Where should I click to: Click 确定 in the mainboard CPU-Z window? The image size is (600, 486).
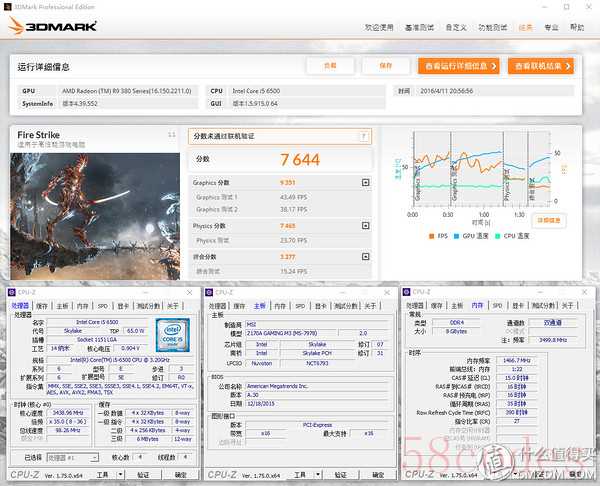pyautogui.click(x=378, y=475)
